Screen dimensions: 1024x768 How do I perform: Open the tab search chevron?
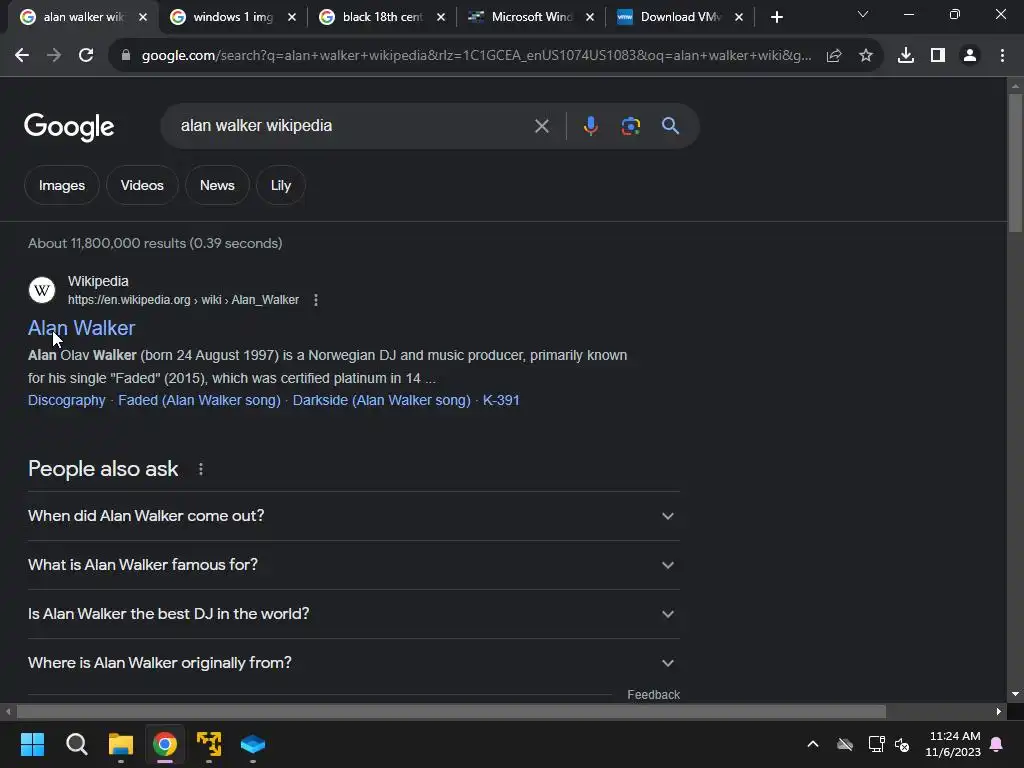click(863, 14)
